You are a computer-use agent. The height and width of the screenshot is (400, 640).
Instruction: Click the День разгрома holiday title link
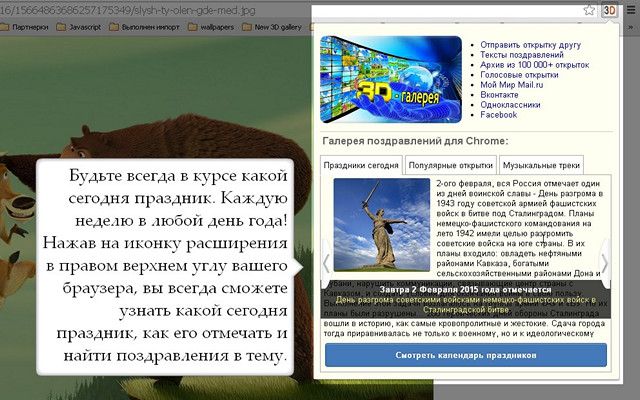466,305
